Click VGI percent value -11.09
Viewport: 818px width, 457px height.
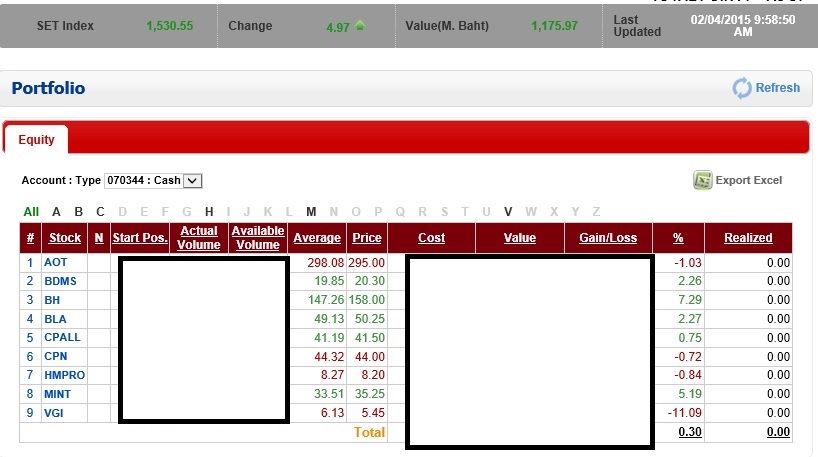pos(684,413)
